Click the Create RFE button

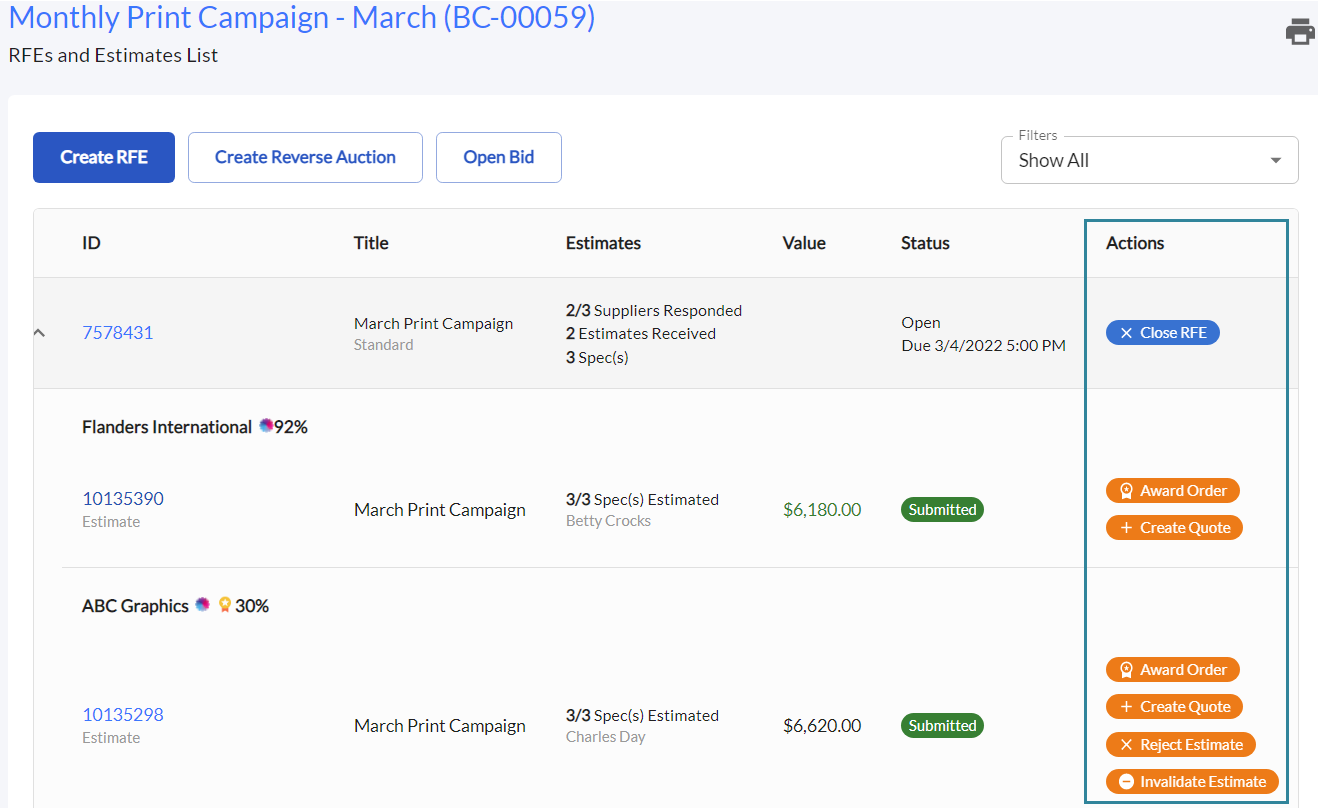(x=104, y=157)
